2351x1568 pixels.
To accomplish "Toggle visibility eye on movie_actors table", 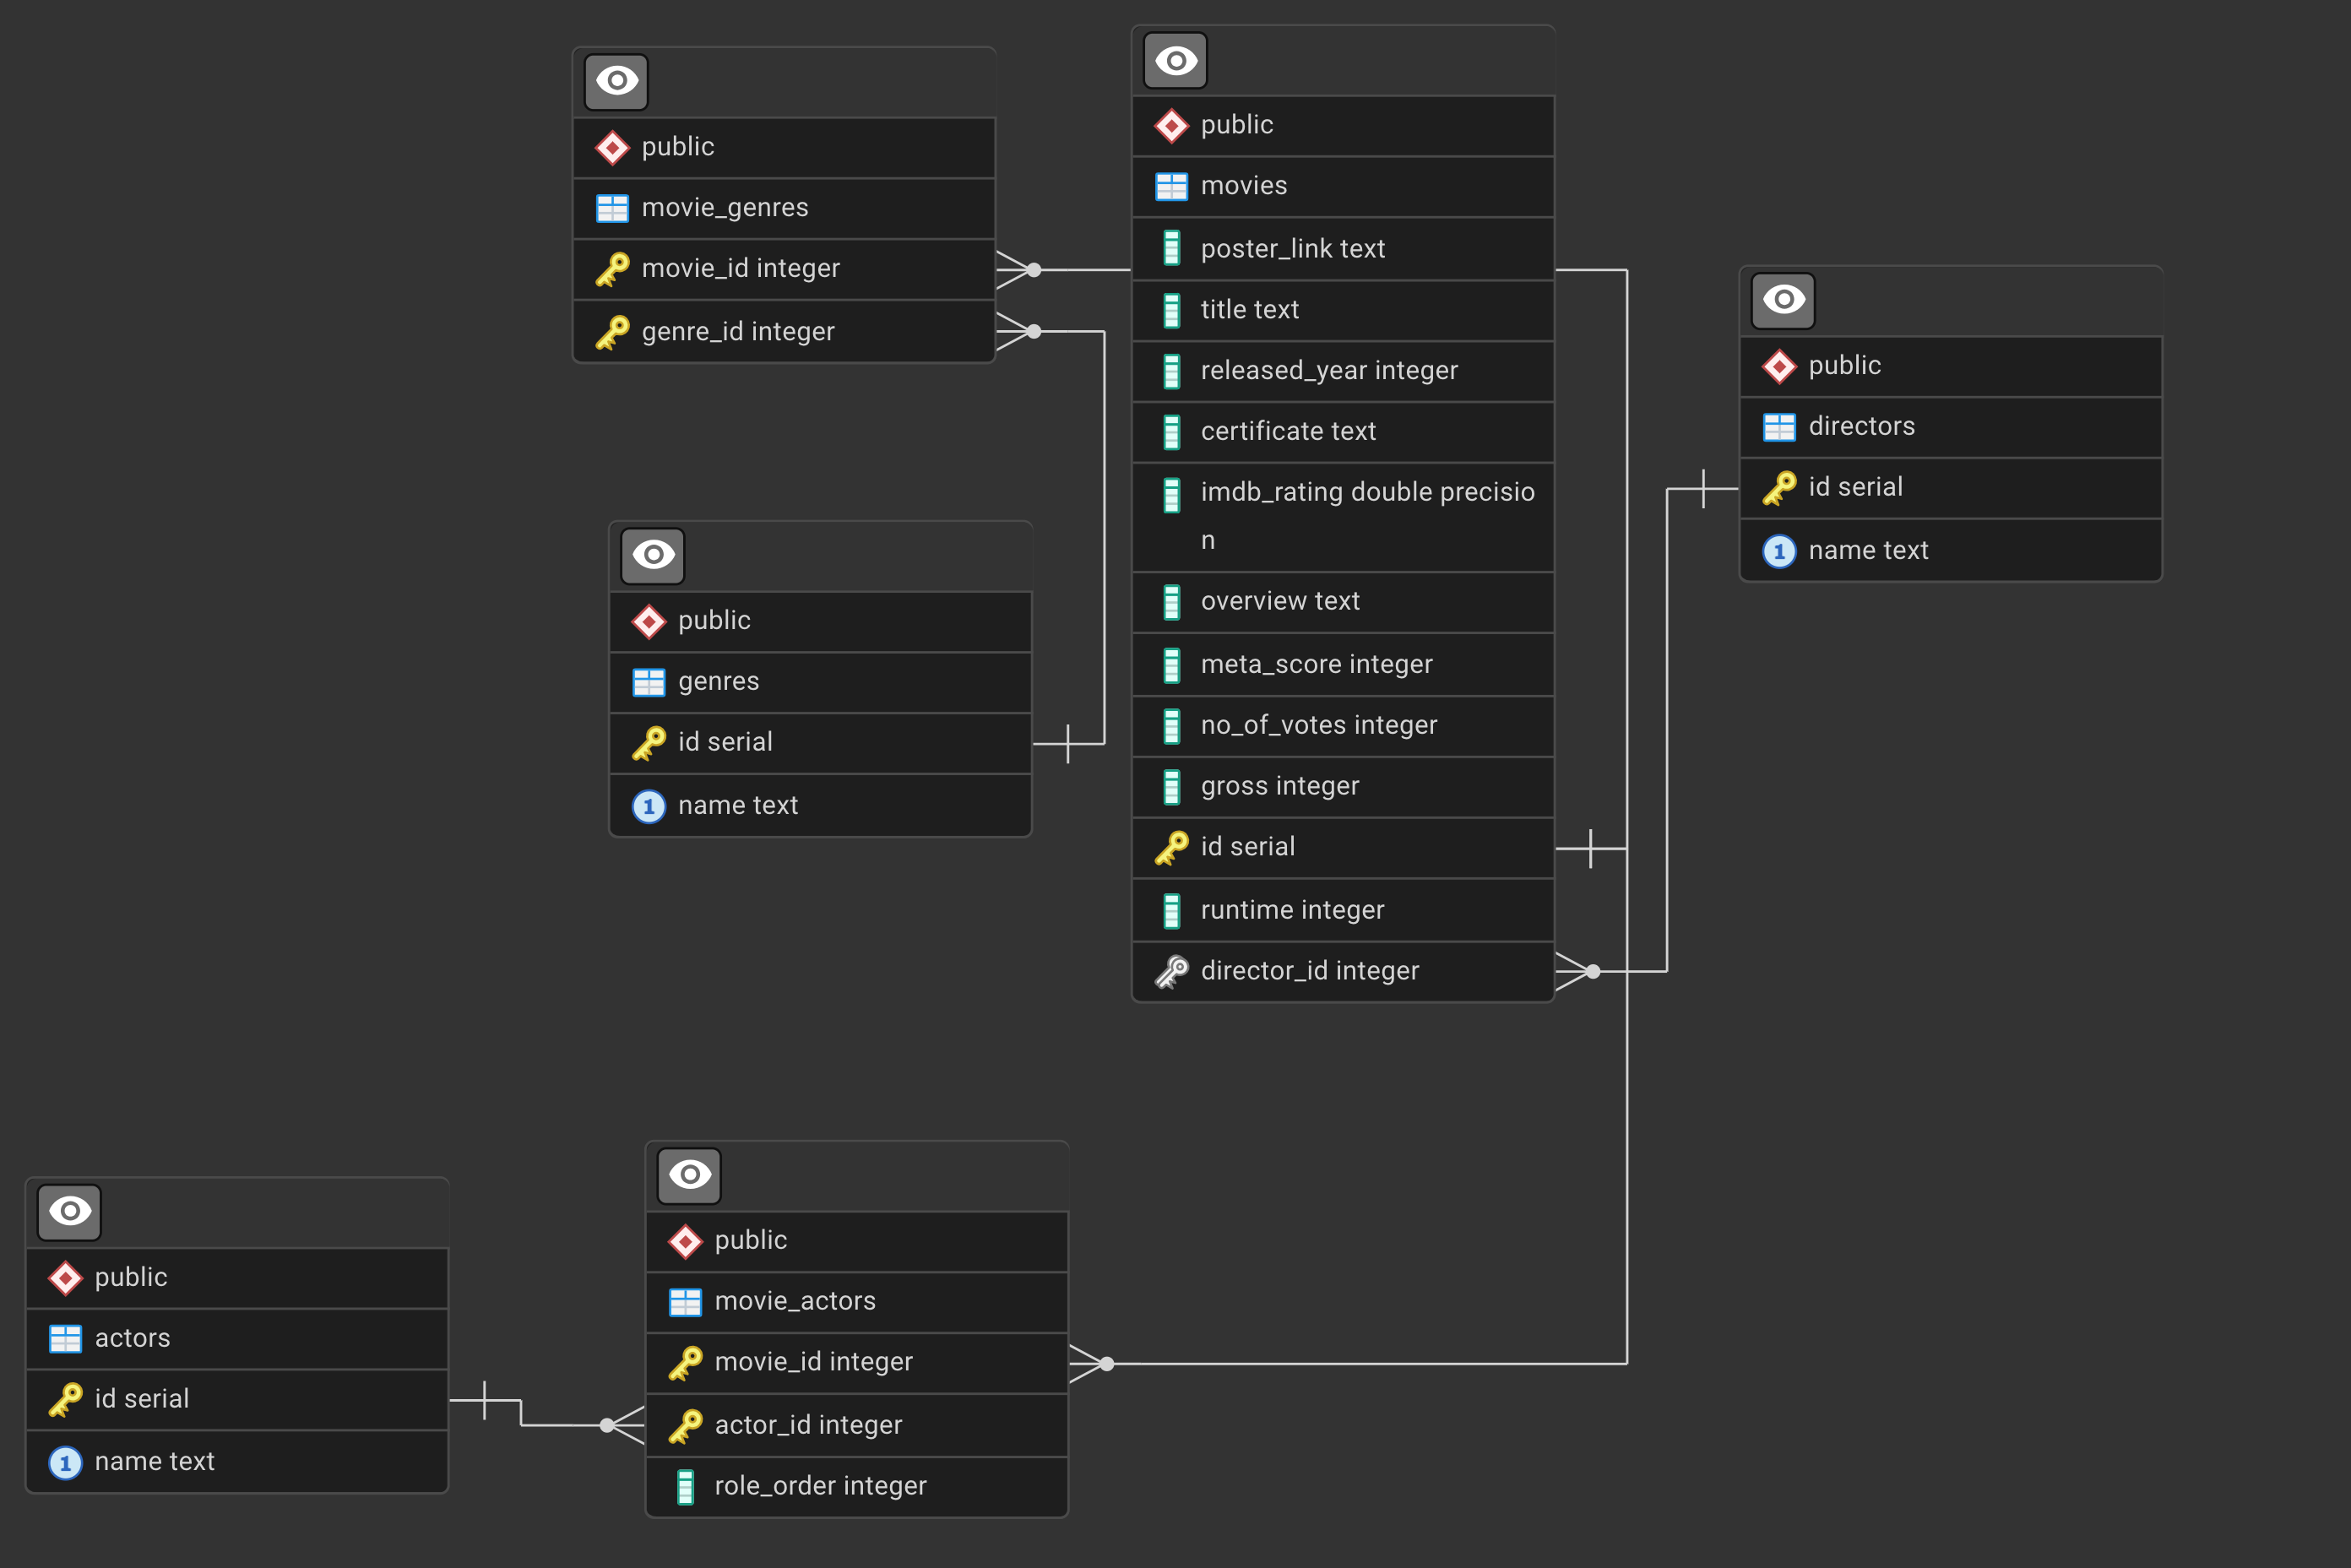I will [689, 1175].
